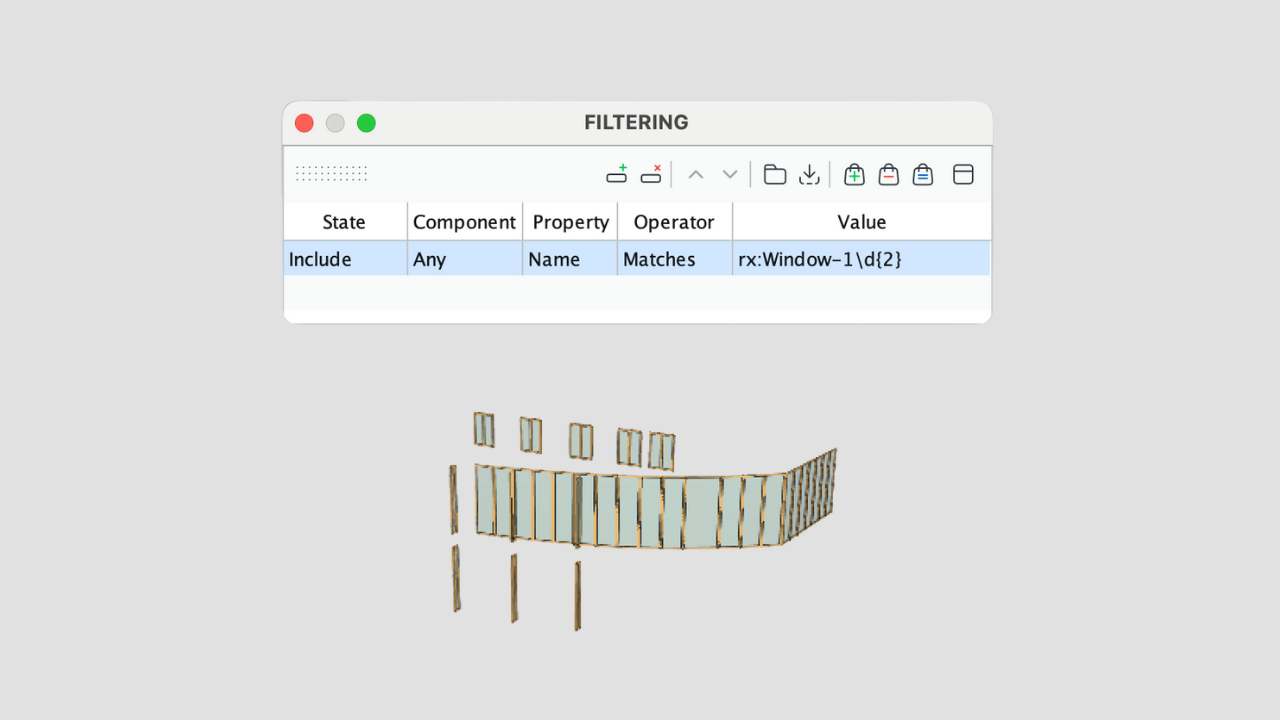This screenshot has height=720, width=1280.
Task: Click the add filter row icon
Action: pyautogui.click(x=617, y=175)
